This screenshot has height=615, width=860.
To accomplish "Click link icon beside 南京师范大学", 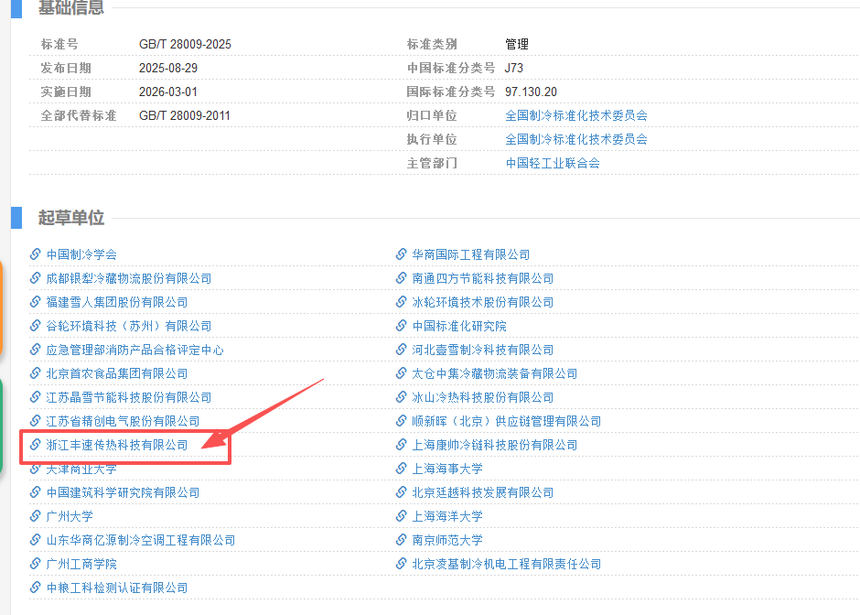I will (401, 540).
